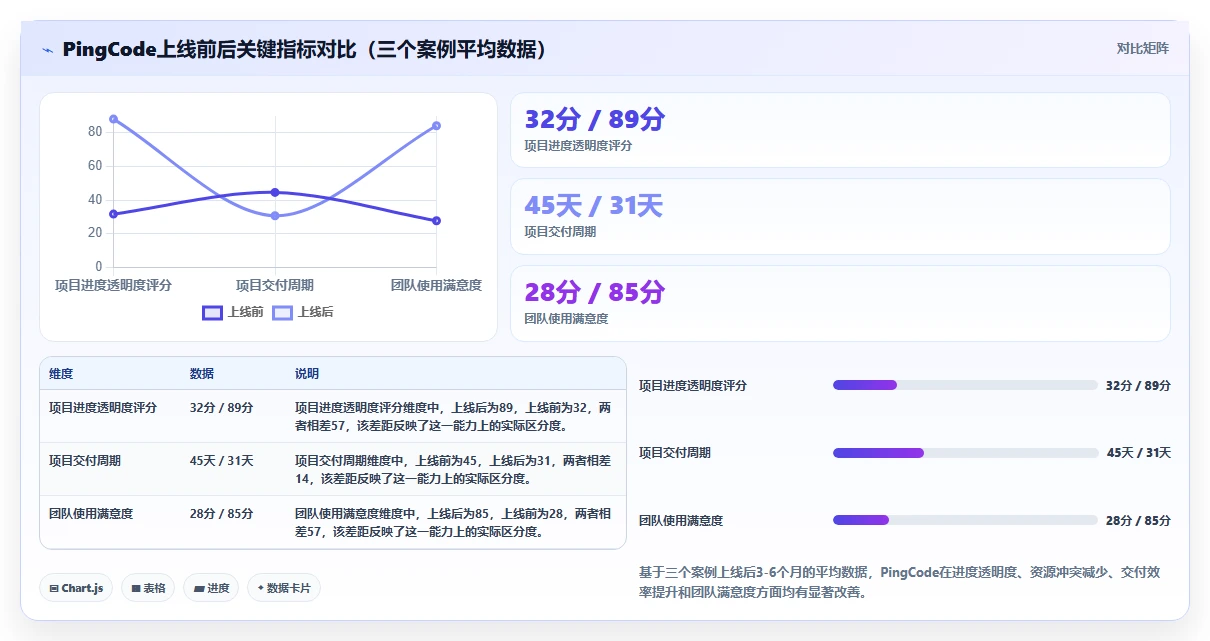Click table value 28分 / 85分
The image size is (1210, 641).
(221, 513)
